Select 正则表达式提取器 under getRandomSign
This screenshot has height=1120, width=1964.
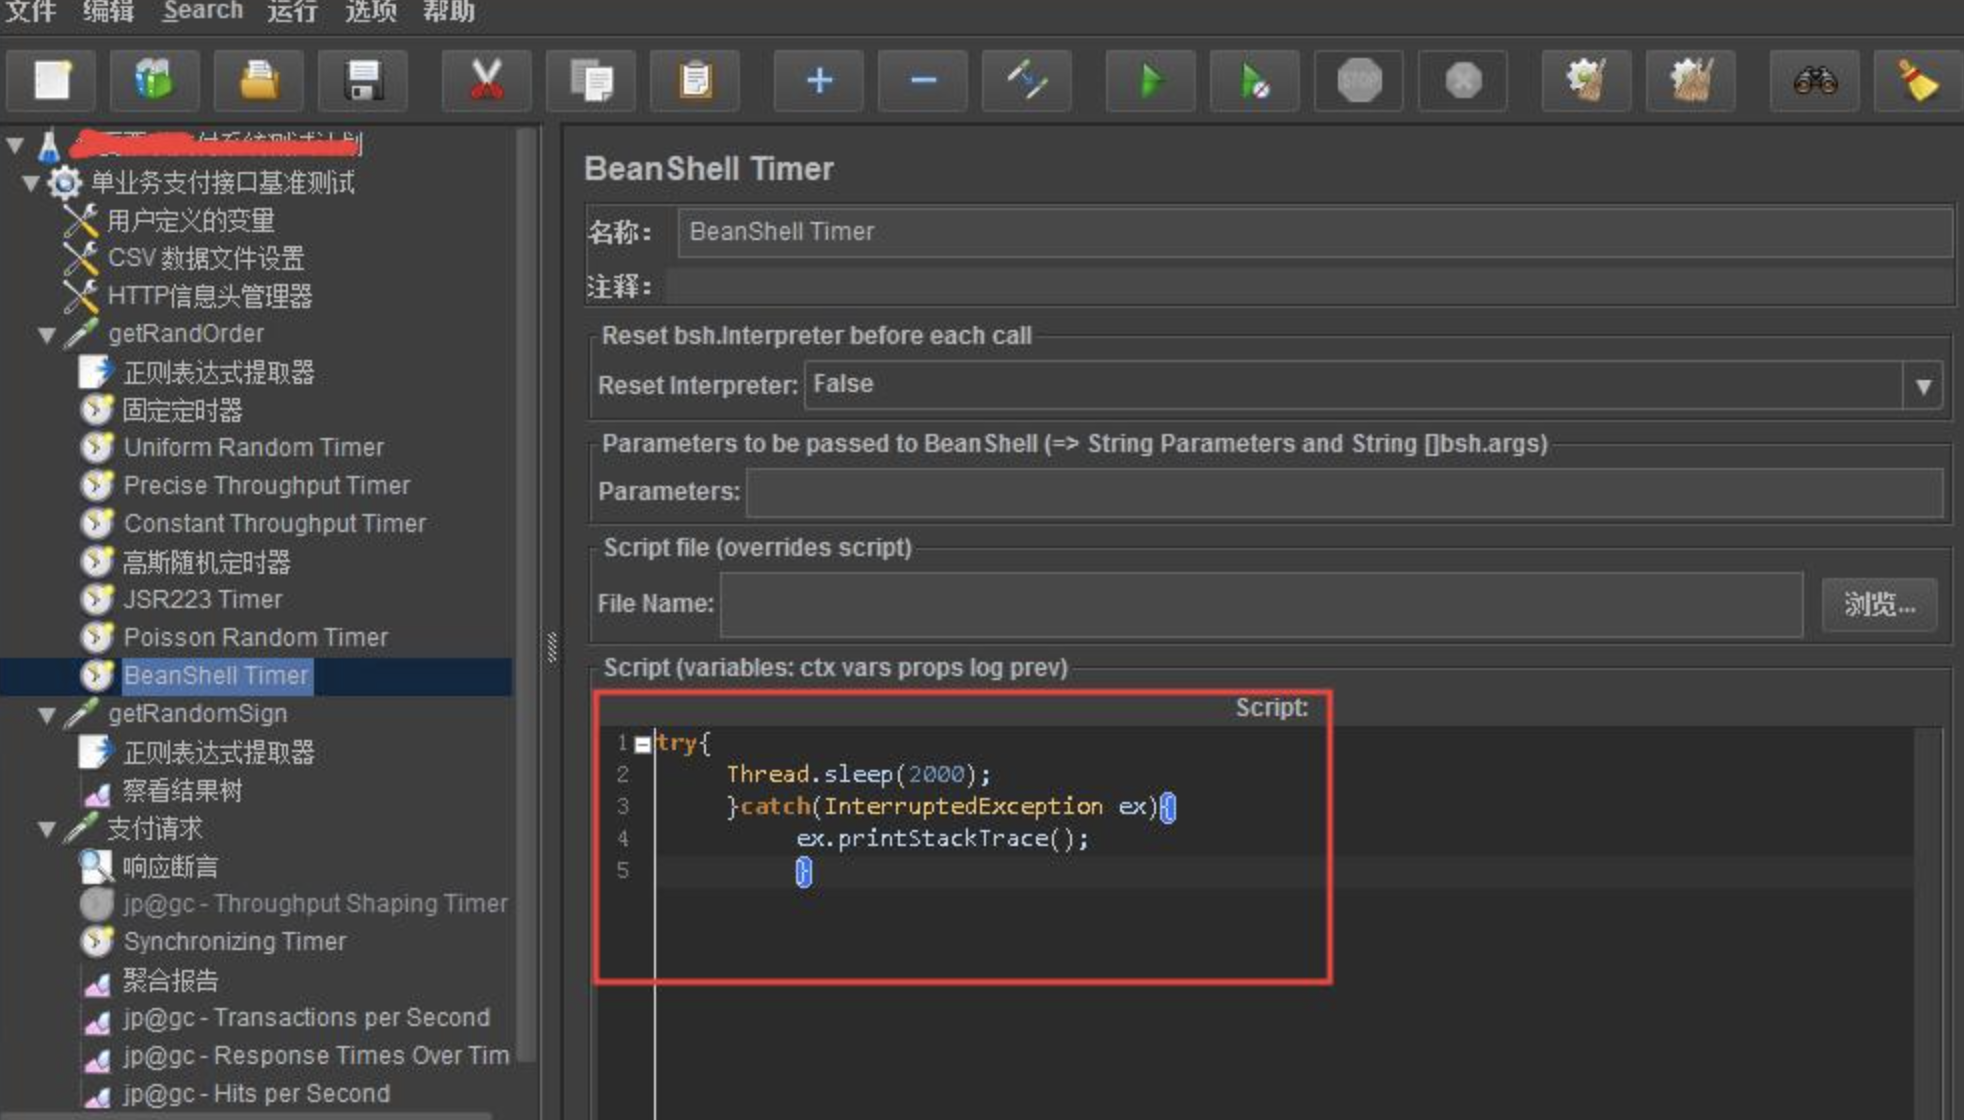[x=219, y=753]
